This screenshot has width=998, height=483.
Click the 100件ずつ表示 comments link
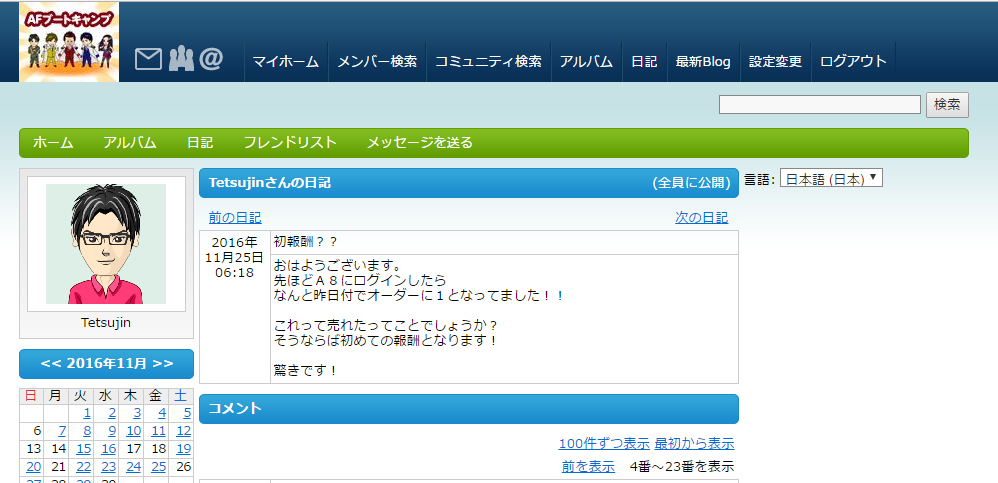(604, 444)
